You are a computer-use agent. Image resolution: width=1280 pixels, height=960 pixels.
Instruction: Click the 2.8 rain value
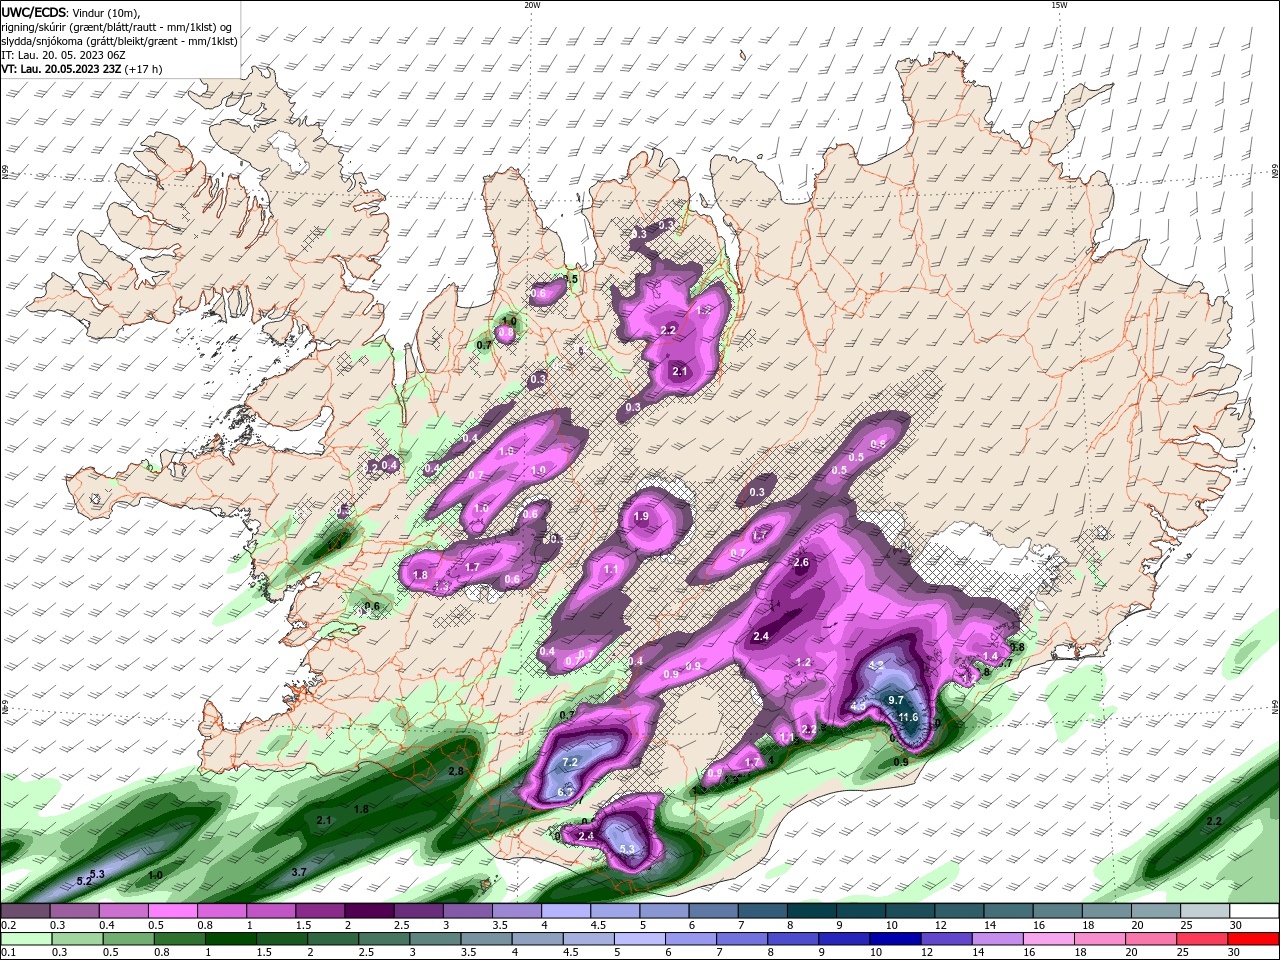pyautogui.click(x=456, y=772)
